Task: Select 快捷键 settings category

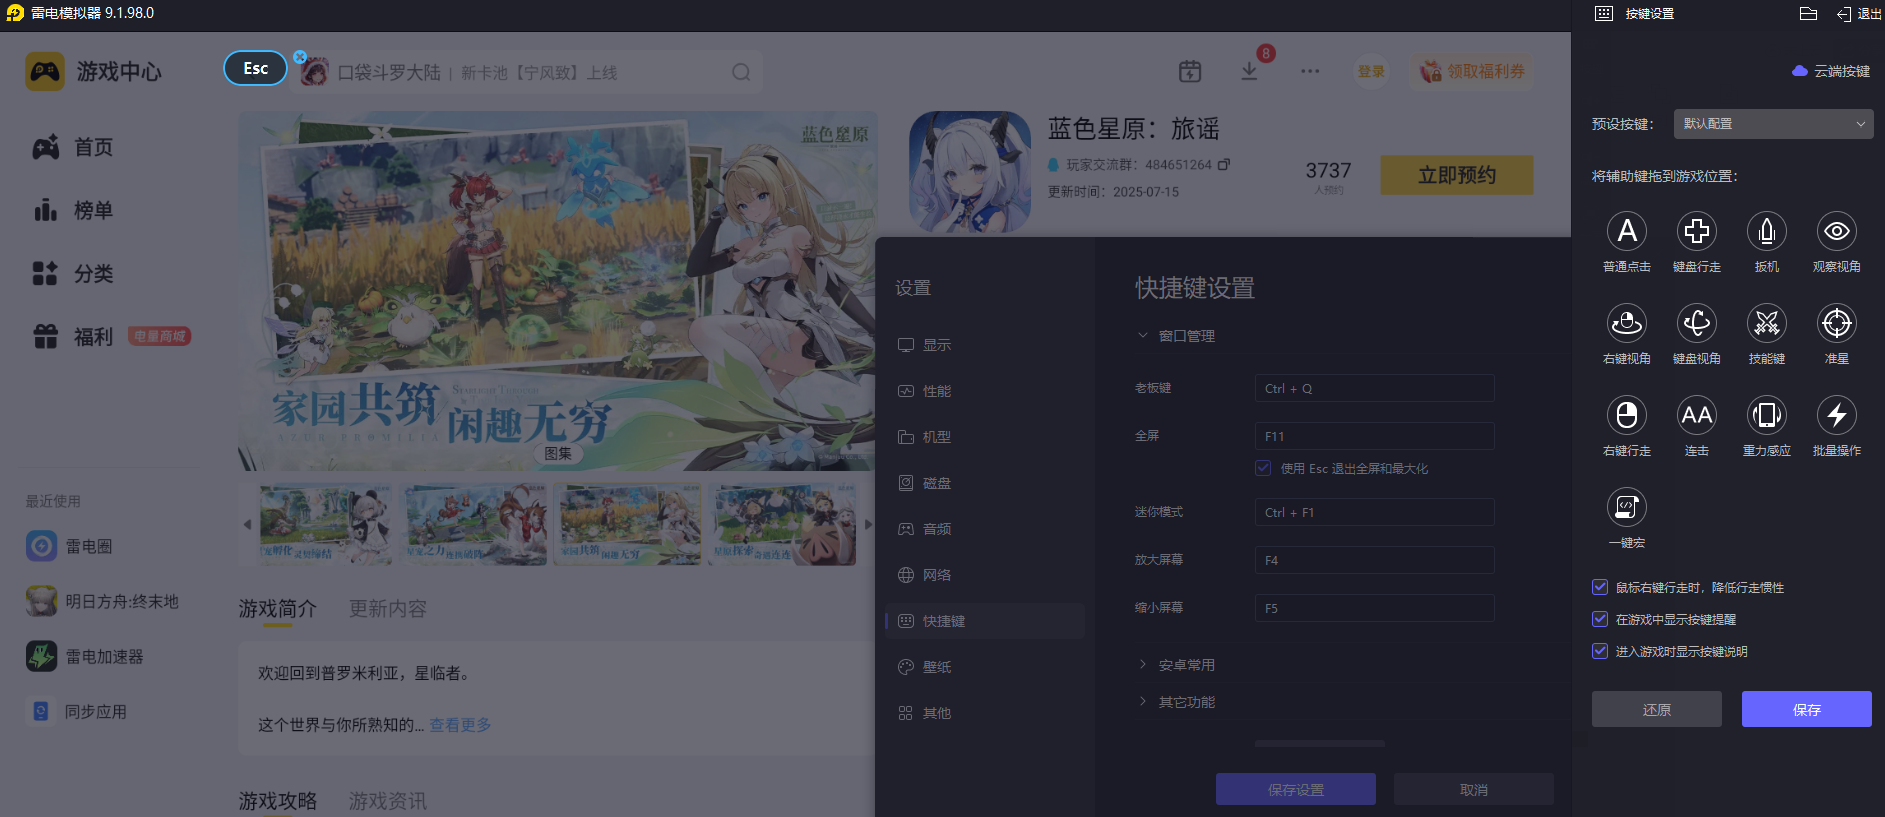Action: pos(985,621)
